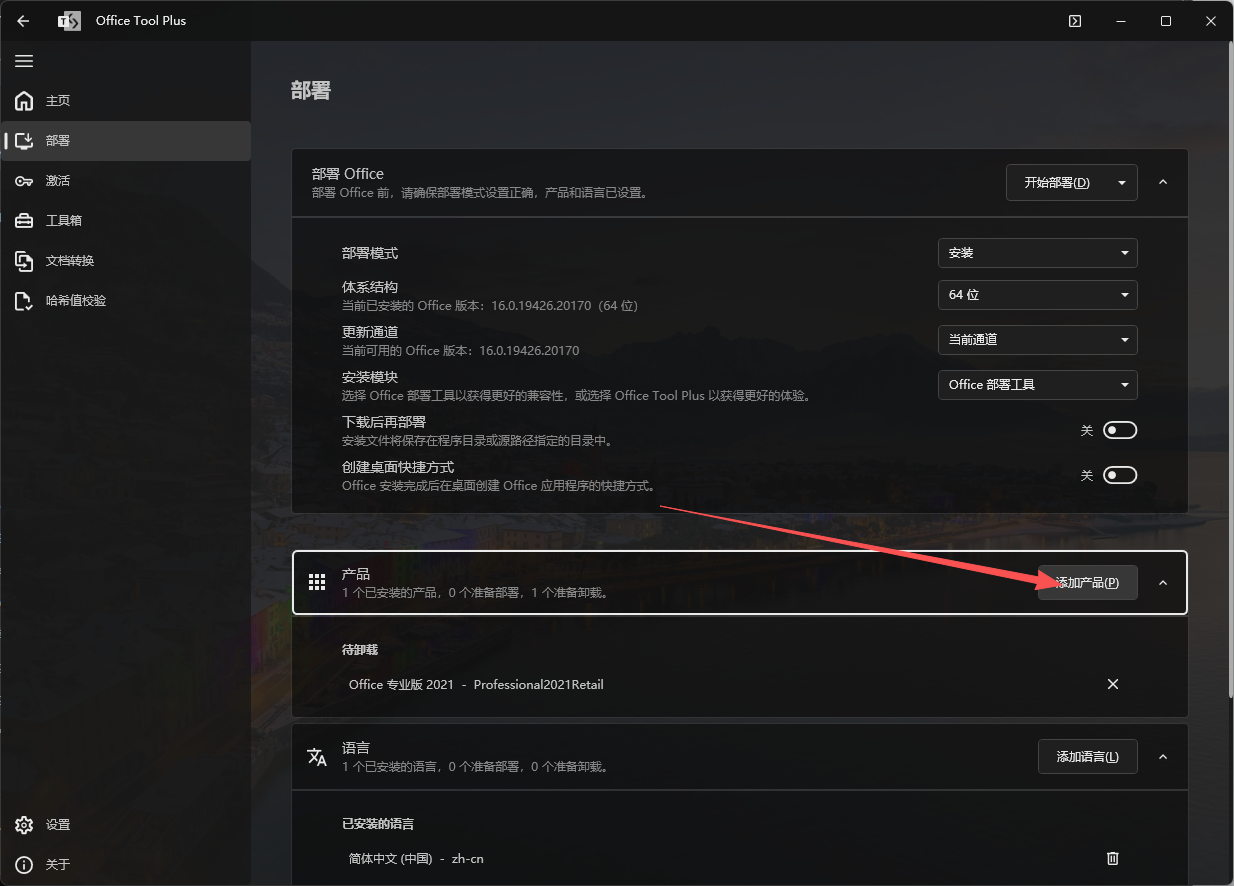This screenshot has width=1234, height=886.
Task: Return to 主页 via sidebar
Action: coord(57,100)
